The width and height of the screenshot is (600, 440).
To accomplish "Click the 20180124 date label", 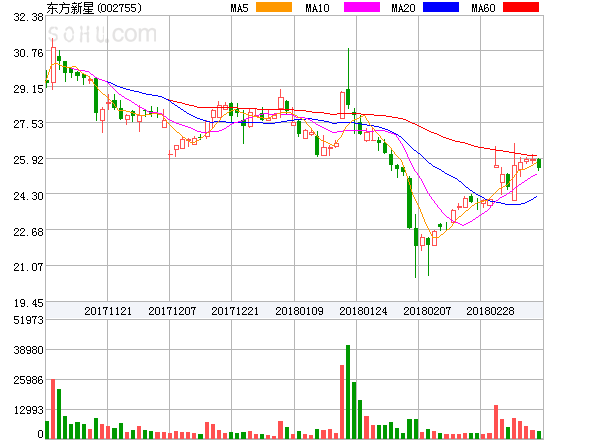I will click(363, 311).
